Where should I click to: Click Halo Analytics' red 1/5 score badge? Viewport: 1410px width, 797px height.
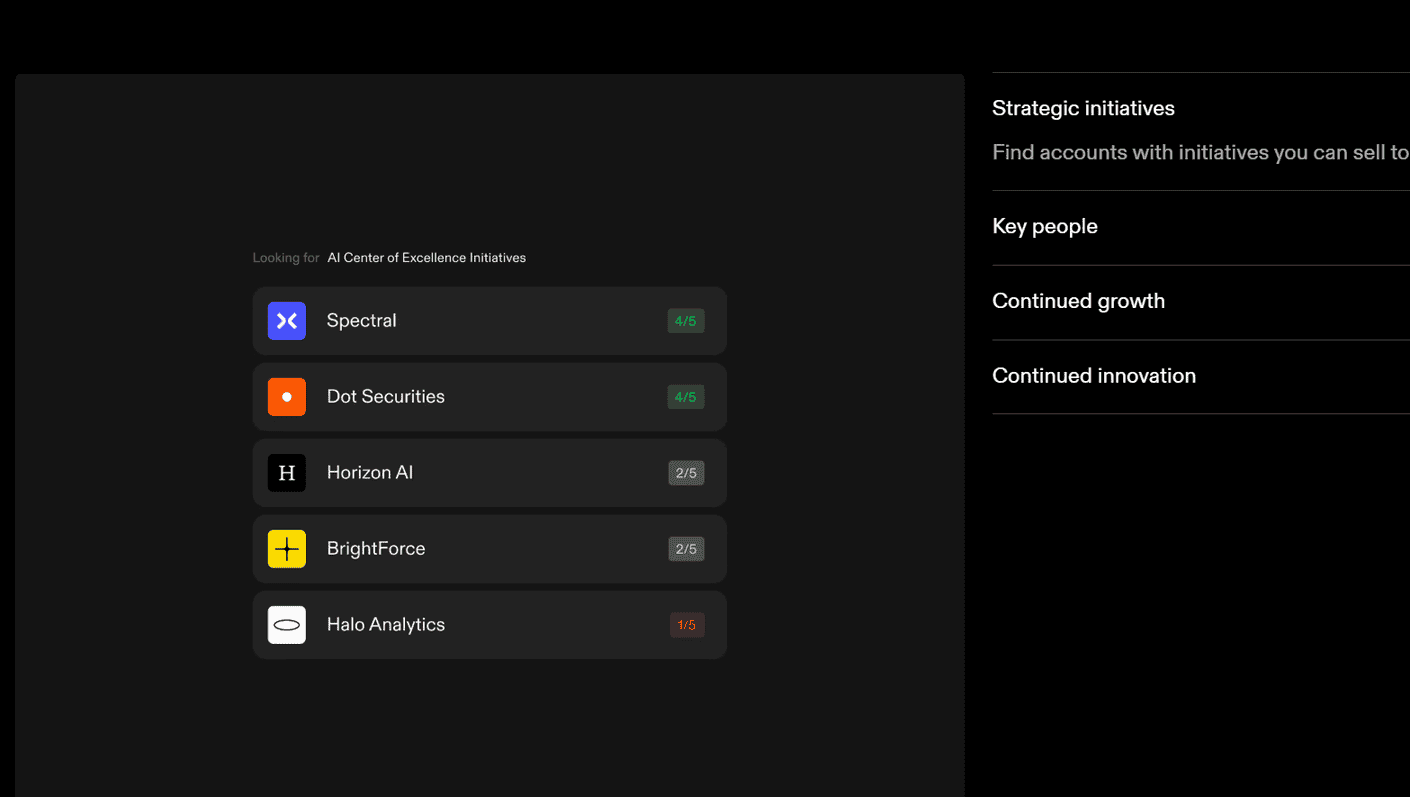(x=686, y=625)
